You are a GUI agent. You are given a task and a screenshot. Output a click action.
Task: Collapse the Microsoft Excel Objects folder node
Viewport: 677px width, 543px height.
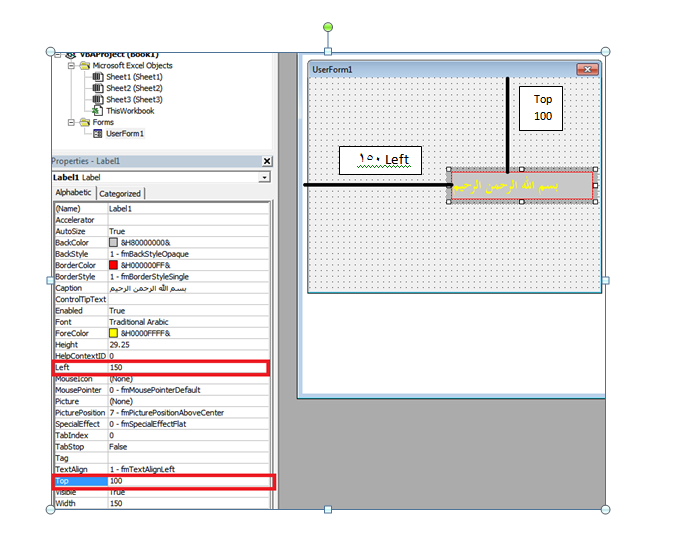click(x=71, y=66)
